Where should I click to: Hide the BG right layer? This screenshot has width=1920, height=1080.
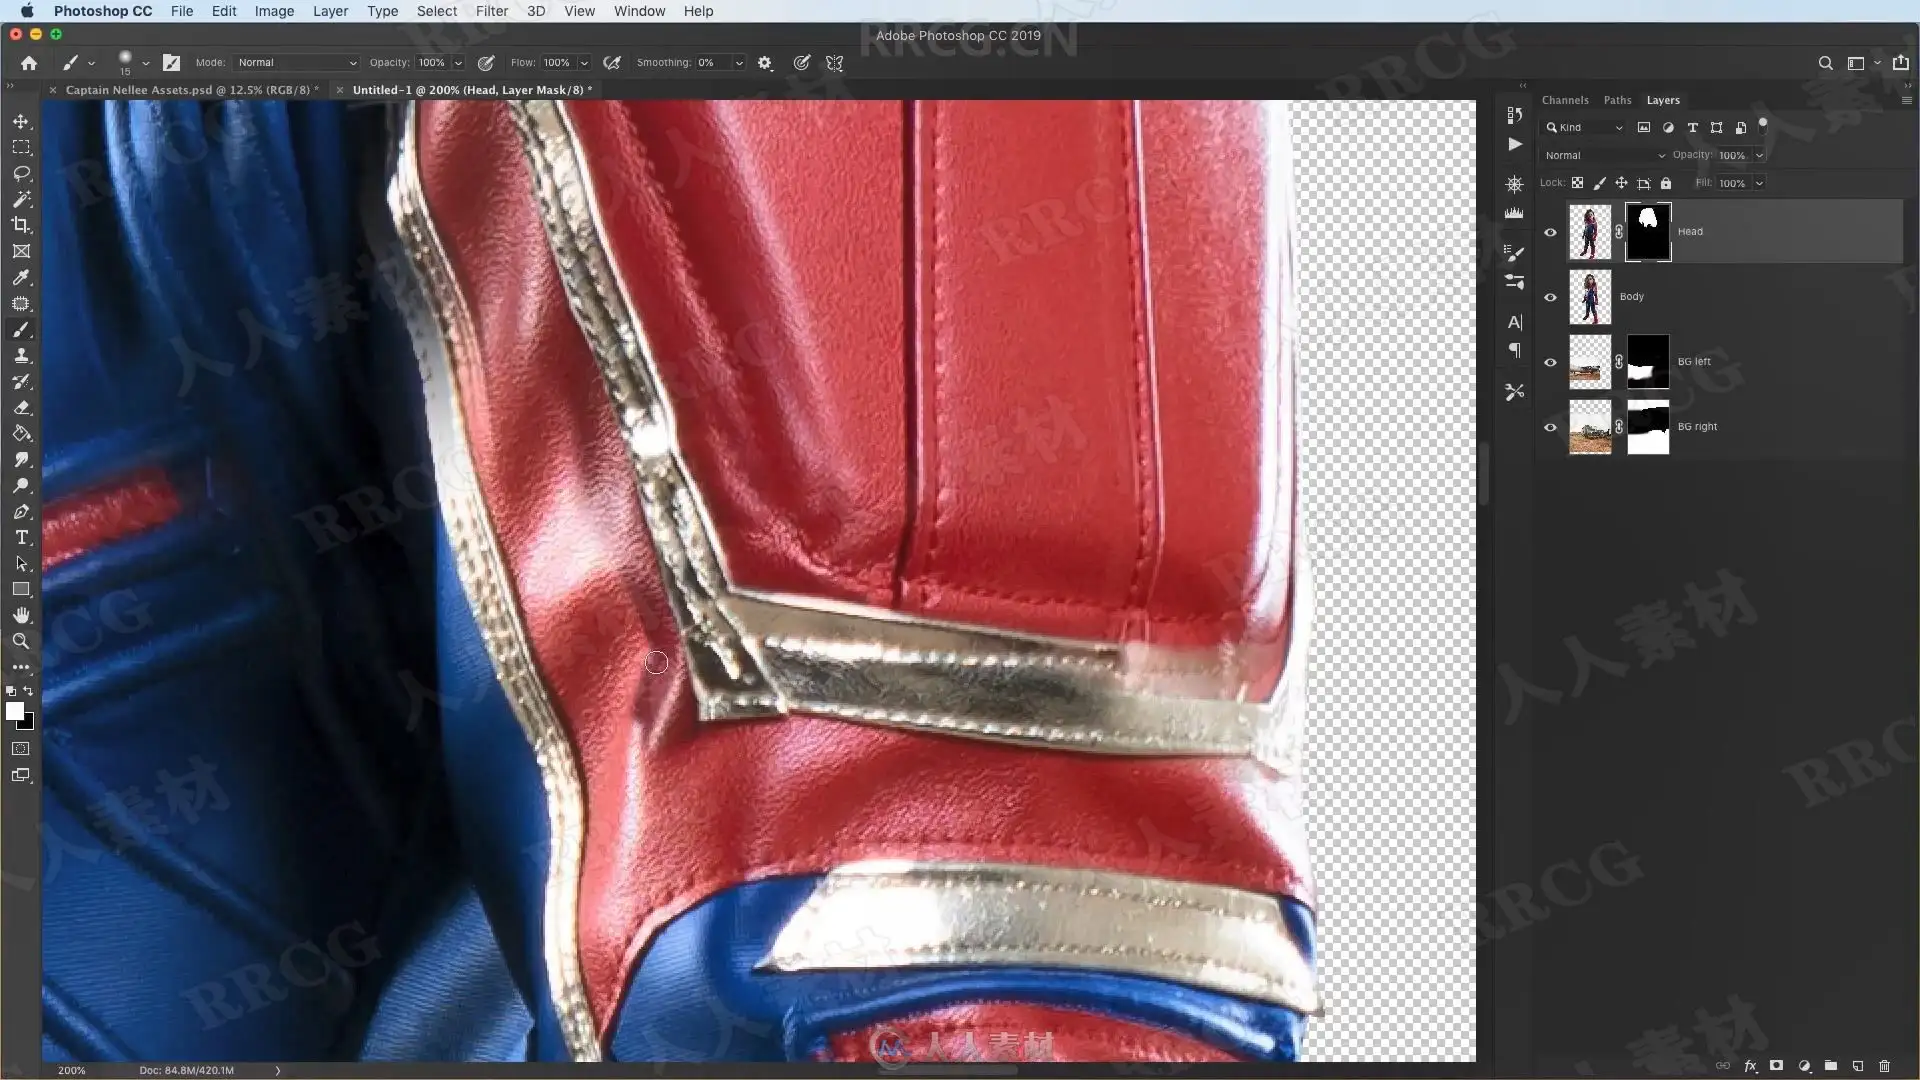(1550, 427)
